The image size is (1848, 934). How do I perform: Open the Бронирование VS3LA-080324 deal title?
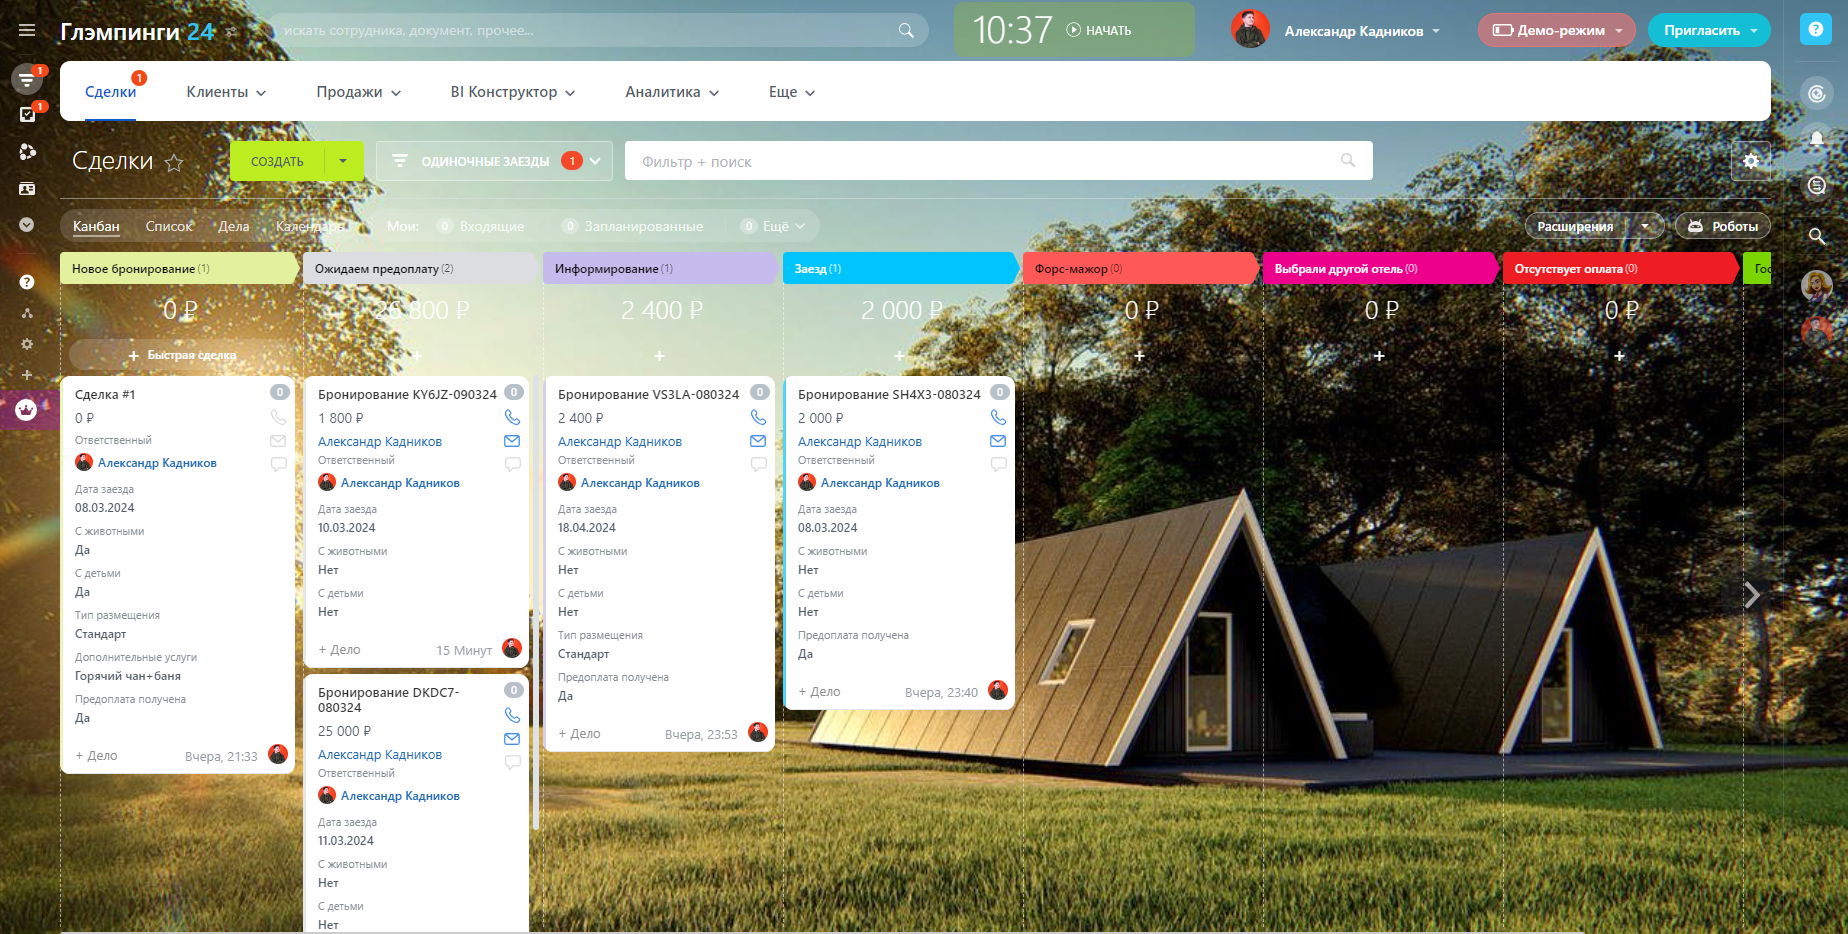click(x=648, y=395)
